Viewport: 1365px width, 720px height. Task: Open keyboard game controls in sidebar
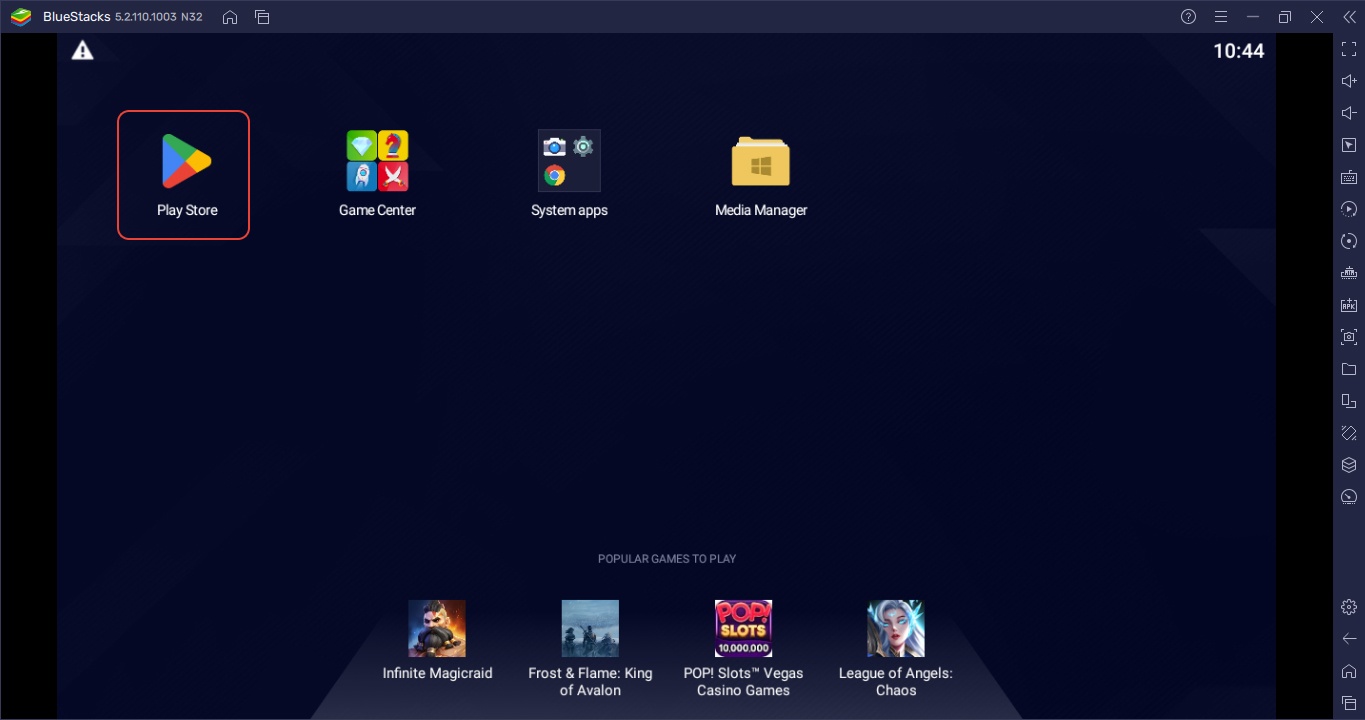1349,178
